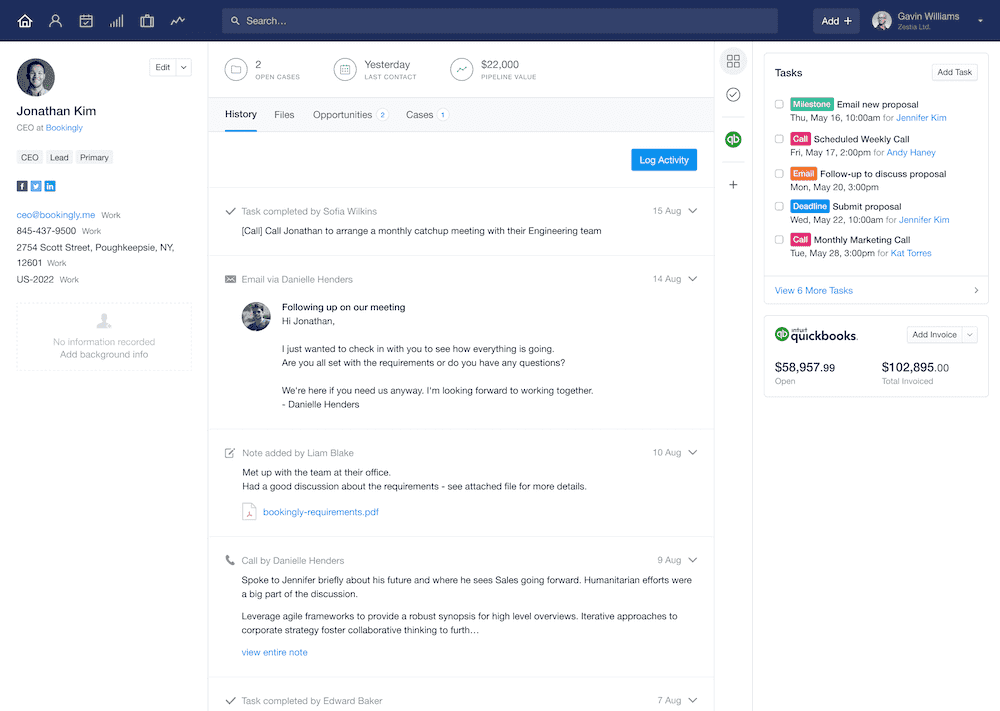Viewport: 1000px width, 711px height.
Task: Open Jonathan's Facebook profile icon
Action: (22, 186)
